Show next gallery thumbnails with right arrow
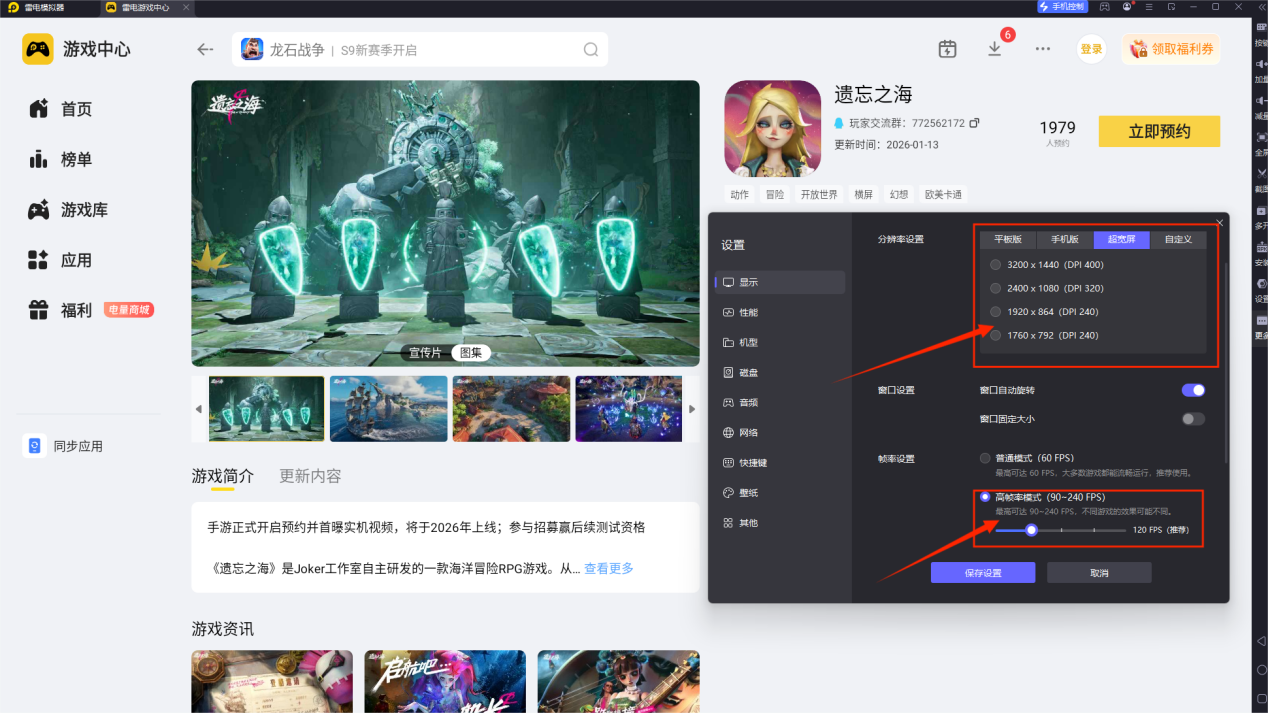Image resolution: width=1268 pixels, height=713 pixels. point(691,410)
